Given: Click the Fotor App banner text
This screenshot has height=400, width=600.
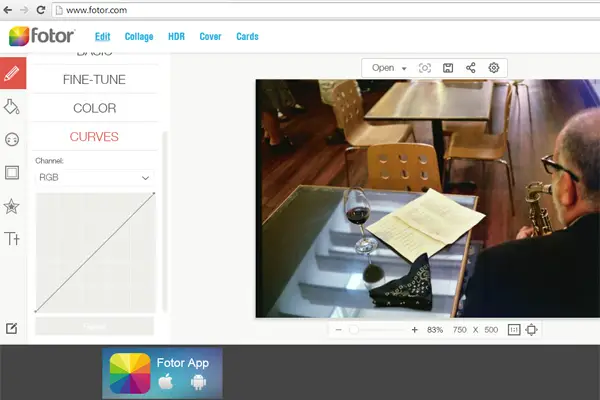Looking at the screenshot, I should click(x=183, y=362).
